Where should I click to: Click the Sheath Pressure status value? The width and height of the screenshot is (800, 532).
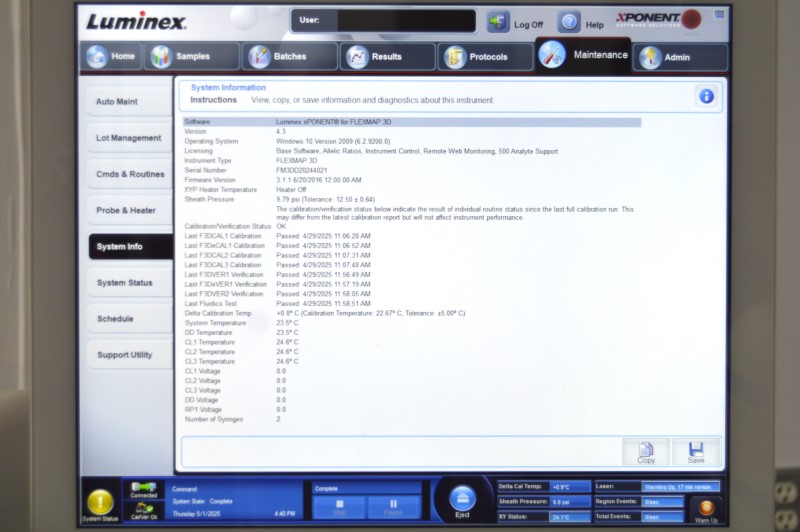(x=570, y=502)
